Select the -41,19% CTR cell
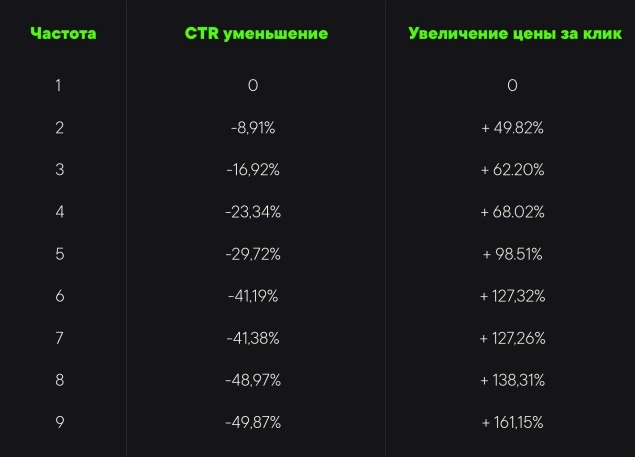This screenshot has height=457, width=635. 253,297
